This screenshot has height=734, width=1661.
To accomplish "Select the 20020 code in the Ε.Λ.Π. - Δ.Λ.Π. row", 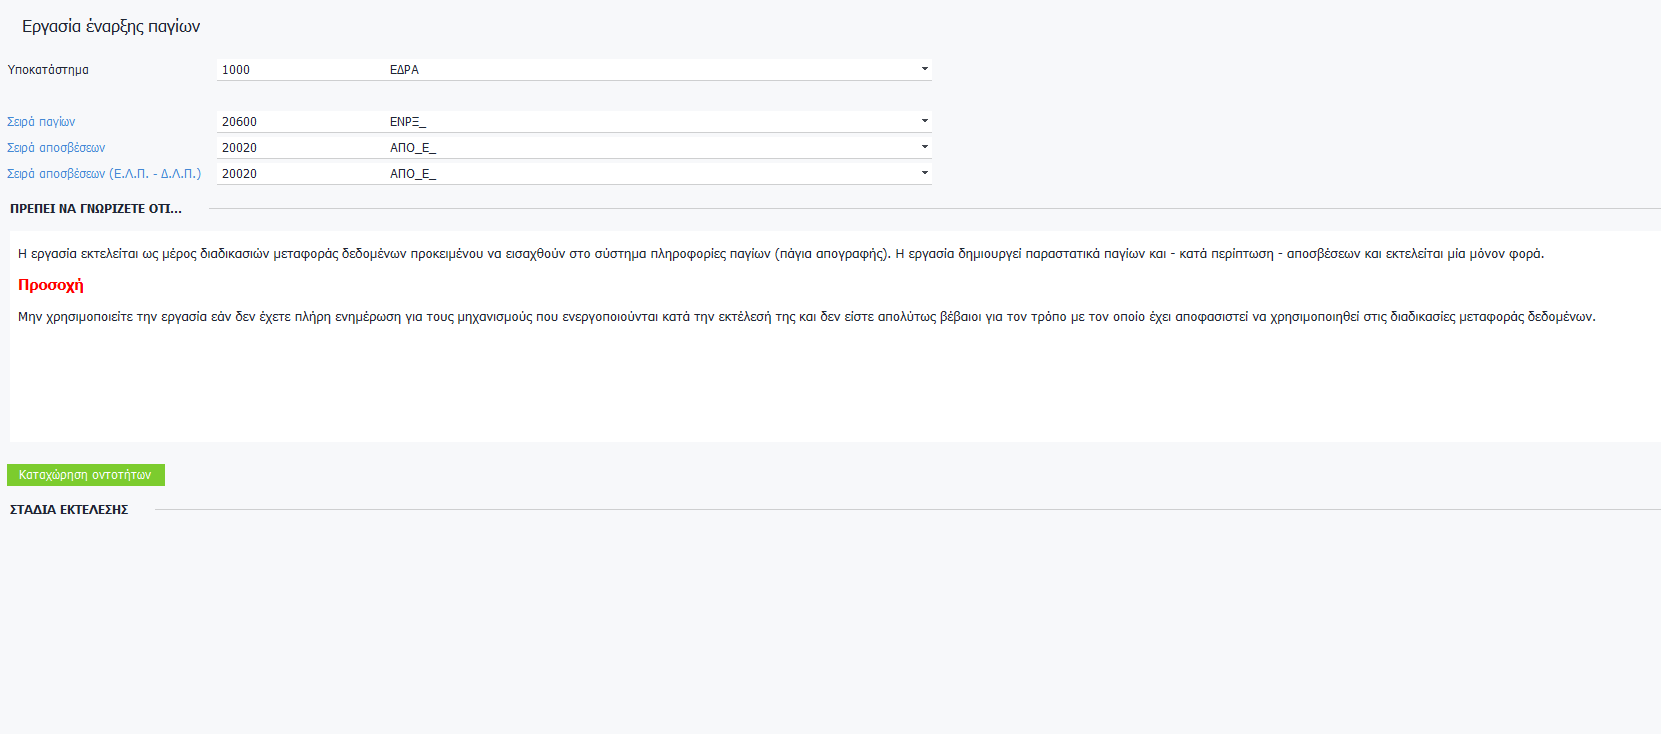I will [300, 174].
